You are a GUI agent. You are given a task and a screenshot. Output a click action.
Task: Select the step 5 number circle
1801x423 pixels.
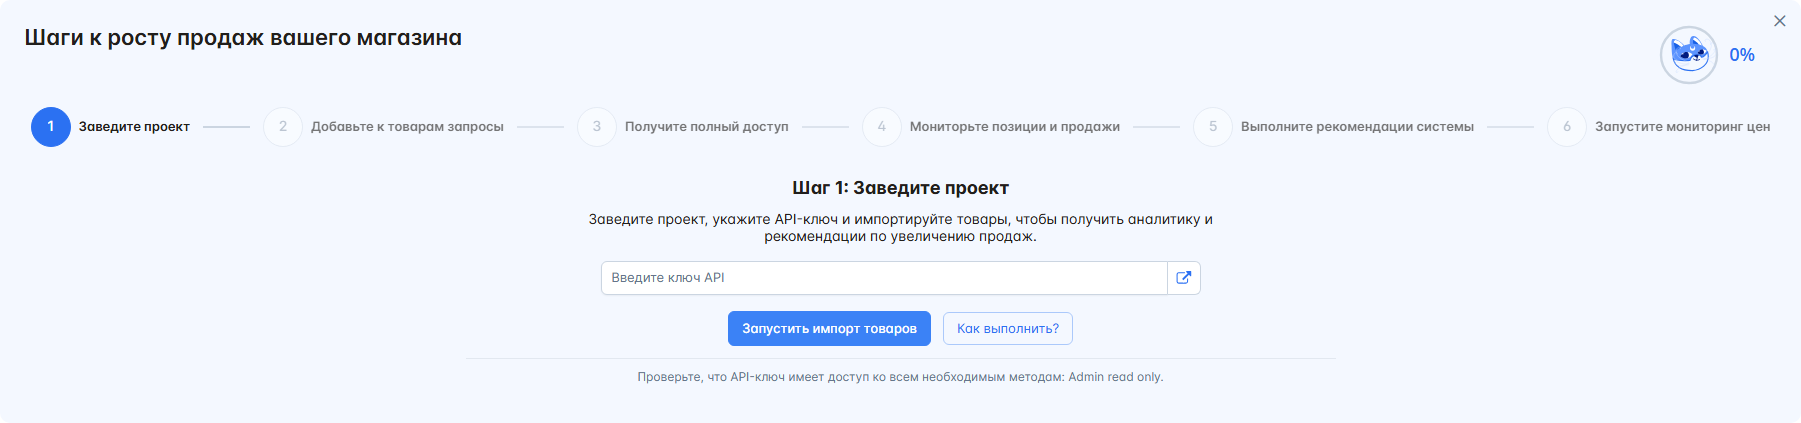click(1213, 127)
